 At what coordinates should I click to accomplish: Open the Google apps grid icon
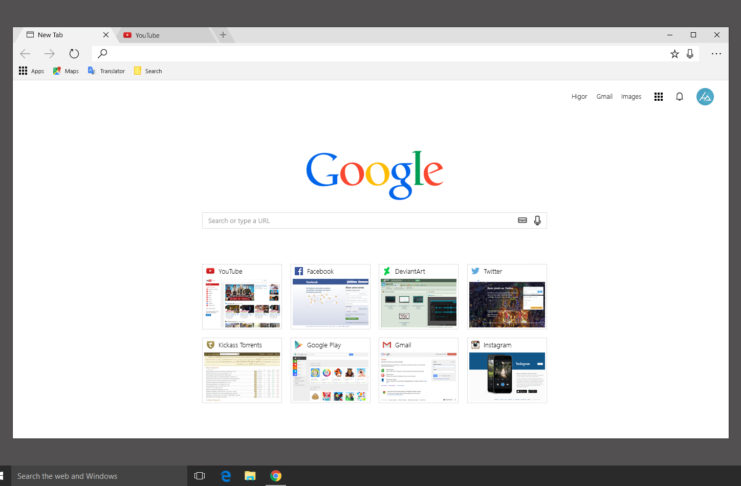coord(658,97)
